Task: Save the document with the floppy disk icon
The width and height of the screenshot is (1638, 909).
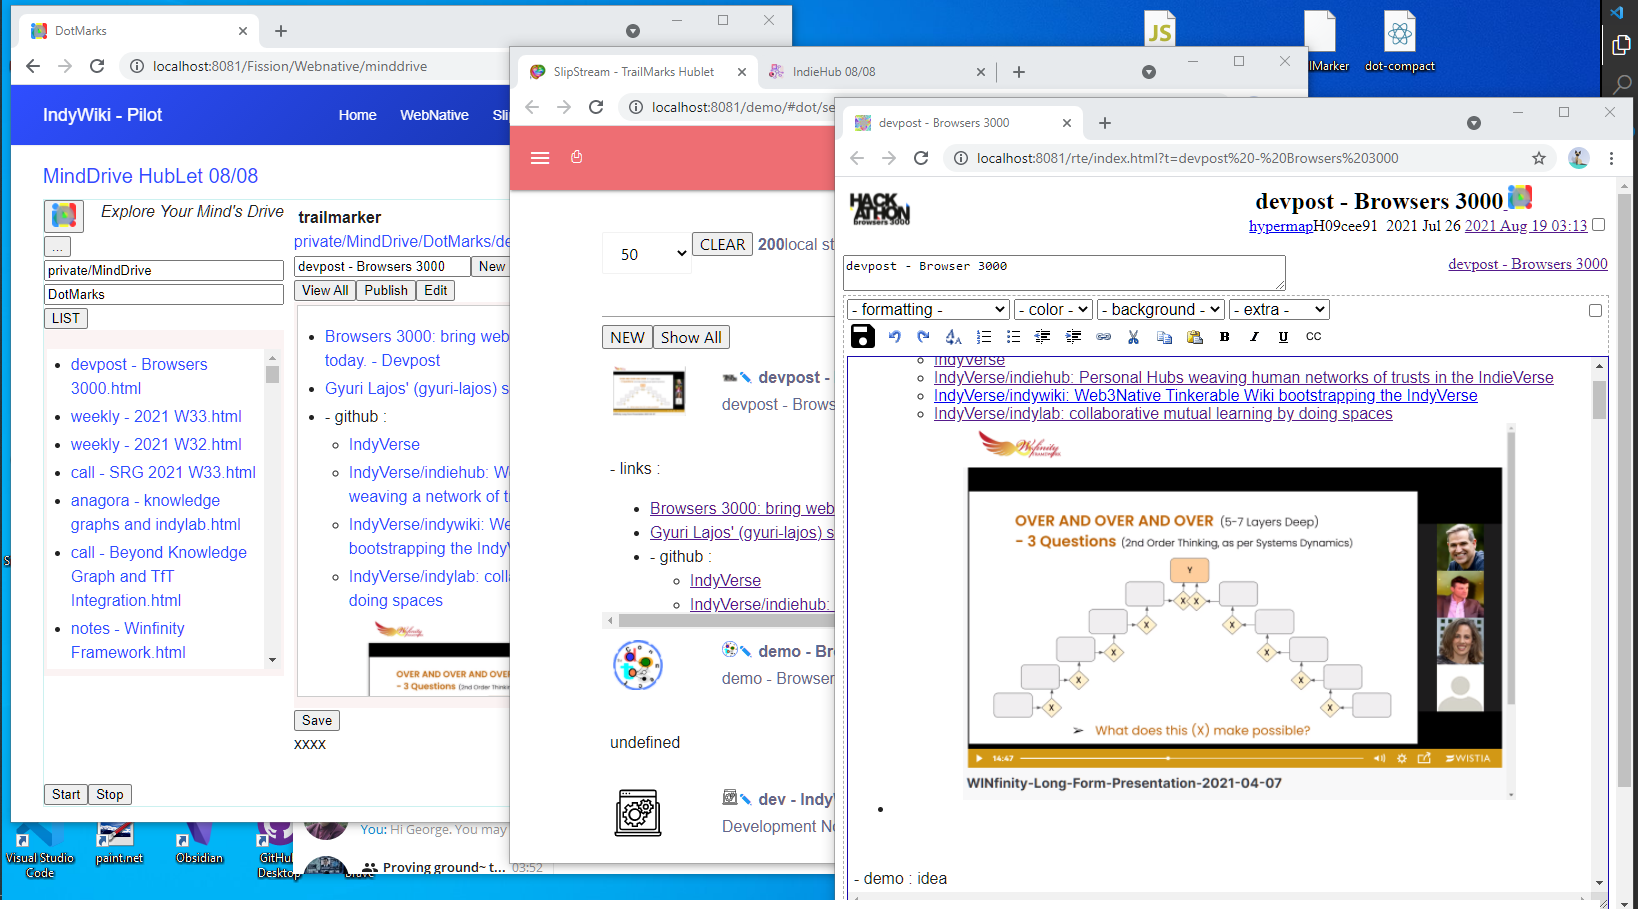Action: (x=862, y=337)
